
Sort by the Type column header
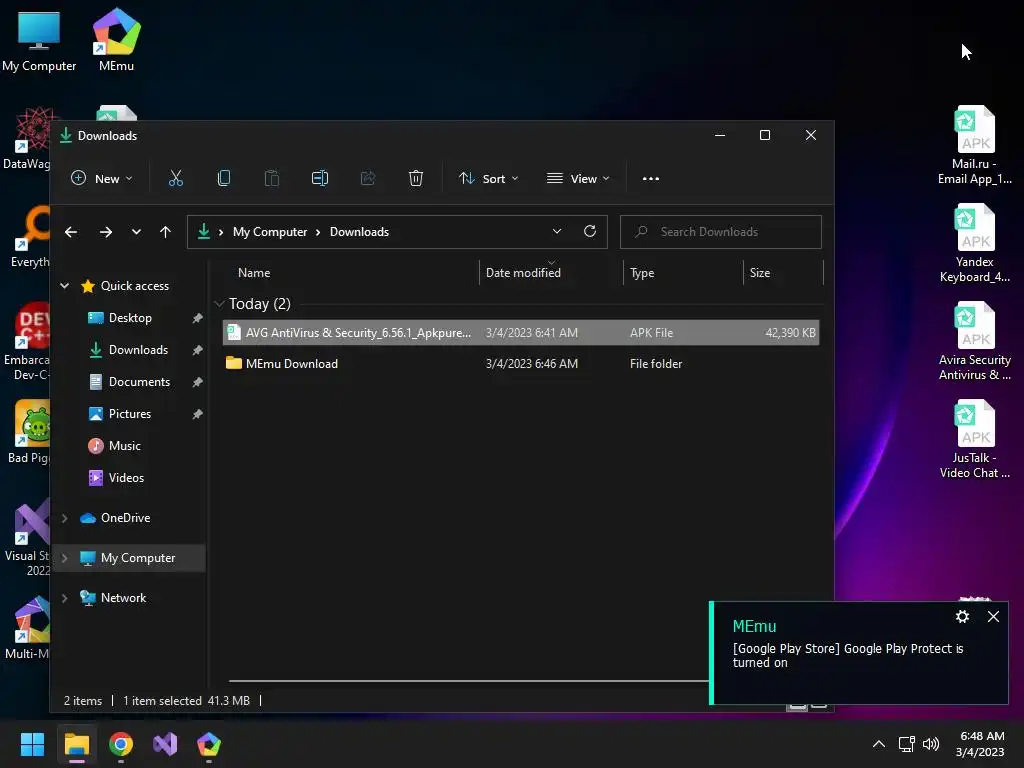(x=642, y=273)
